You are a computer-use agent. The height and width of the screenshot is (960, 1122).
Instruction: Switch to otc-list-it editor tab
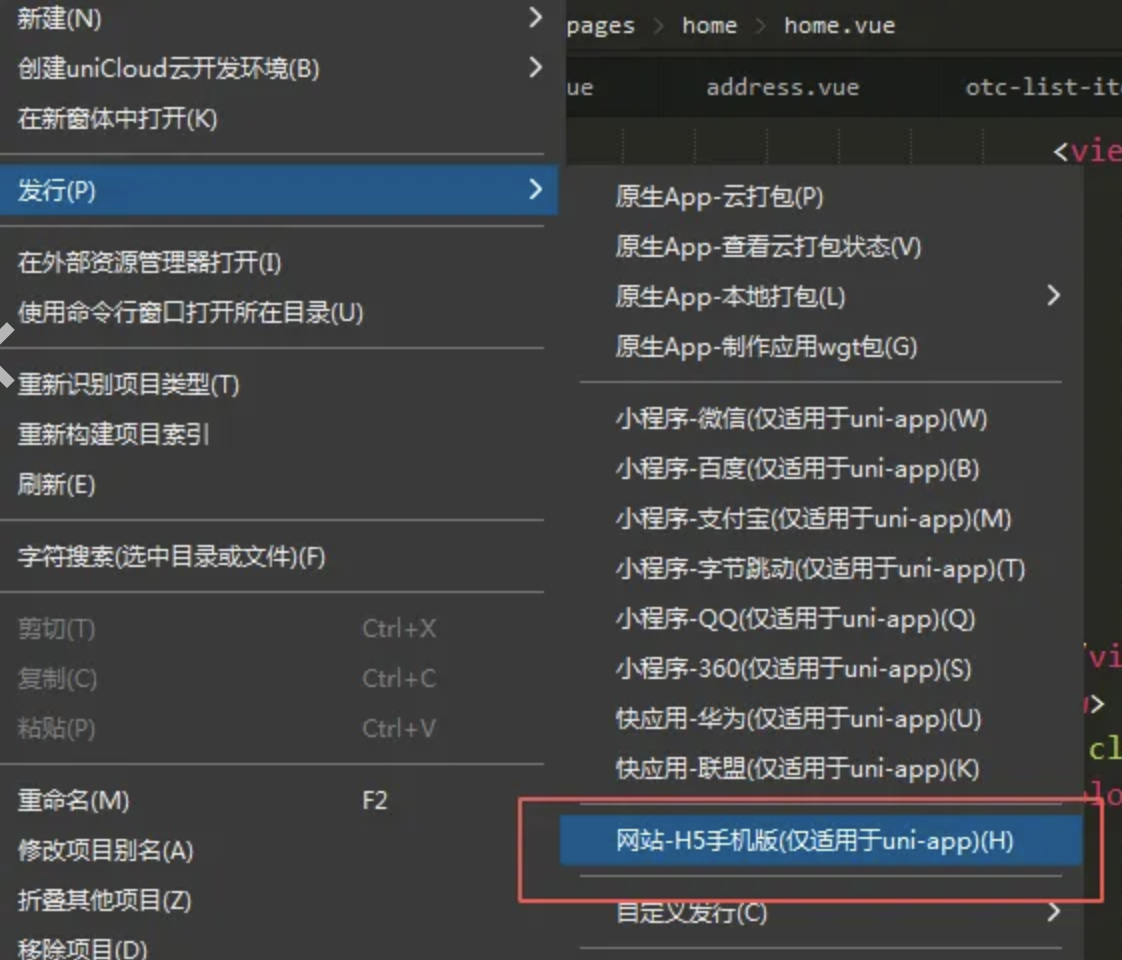(1043, 87)
